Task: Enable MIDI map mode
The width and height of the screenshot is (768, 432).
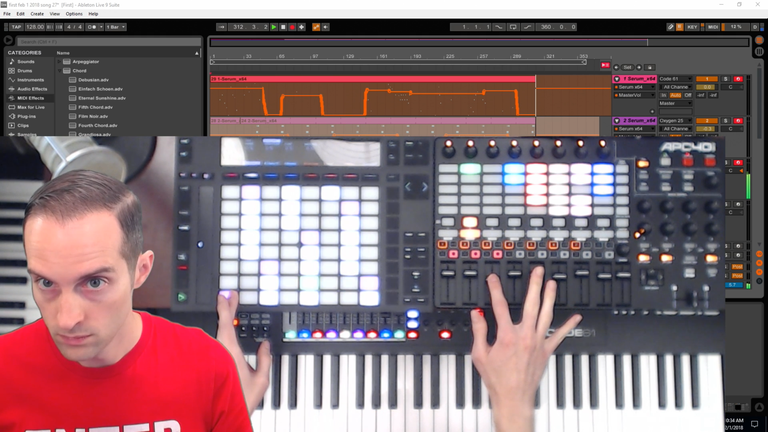Action: point(713,27)
